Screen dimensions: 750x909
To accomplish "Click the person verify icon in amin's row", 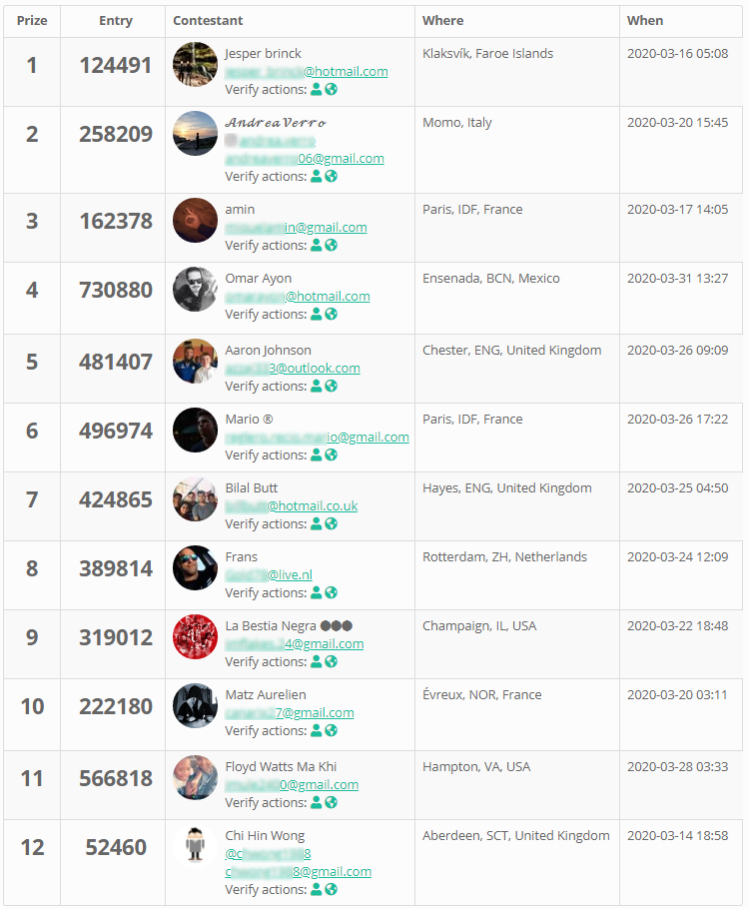I will [x=316, y=245].
